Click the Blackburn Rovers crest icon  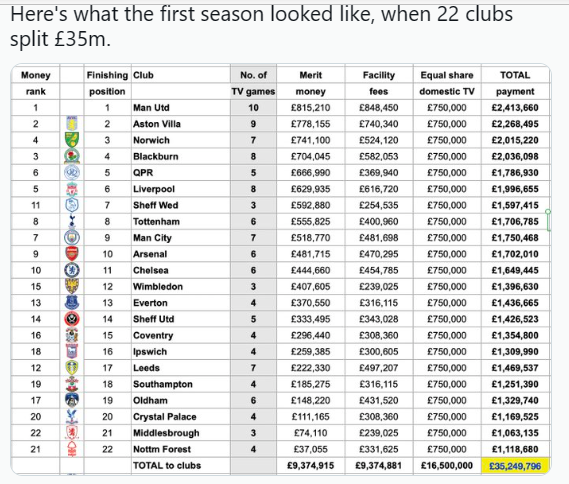point(72,156)
